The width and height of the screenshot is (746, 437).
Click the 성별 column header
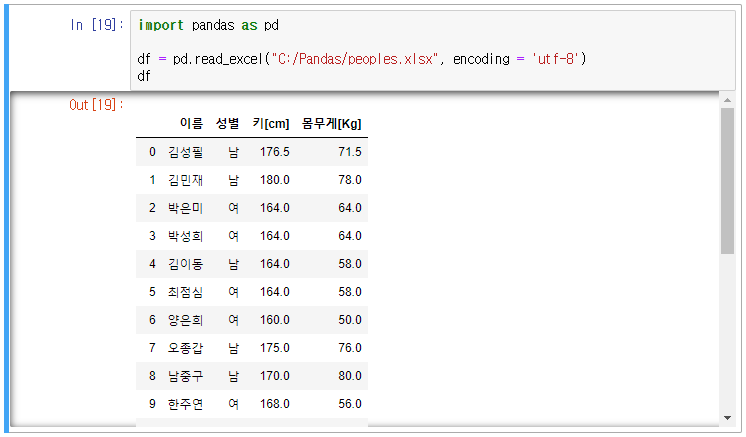coord(227,124)
